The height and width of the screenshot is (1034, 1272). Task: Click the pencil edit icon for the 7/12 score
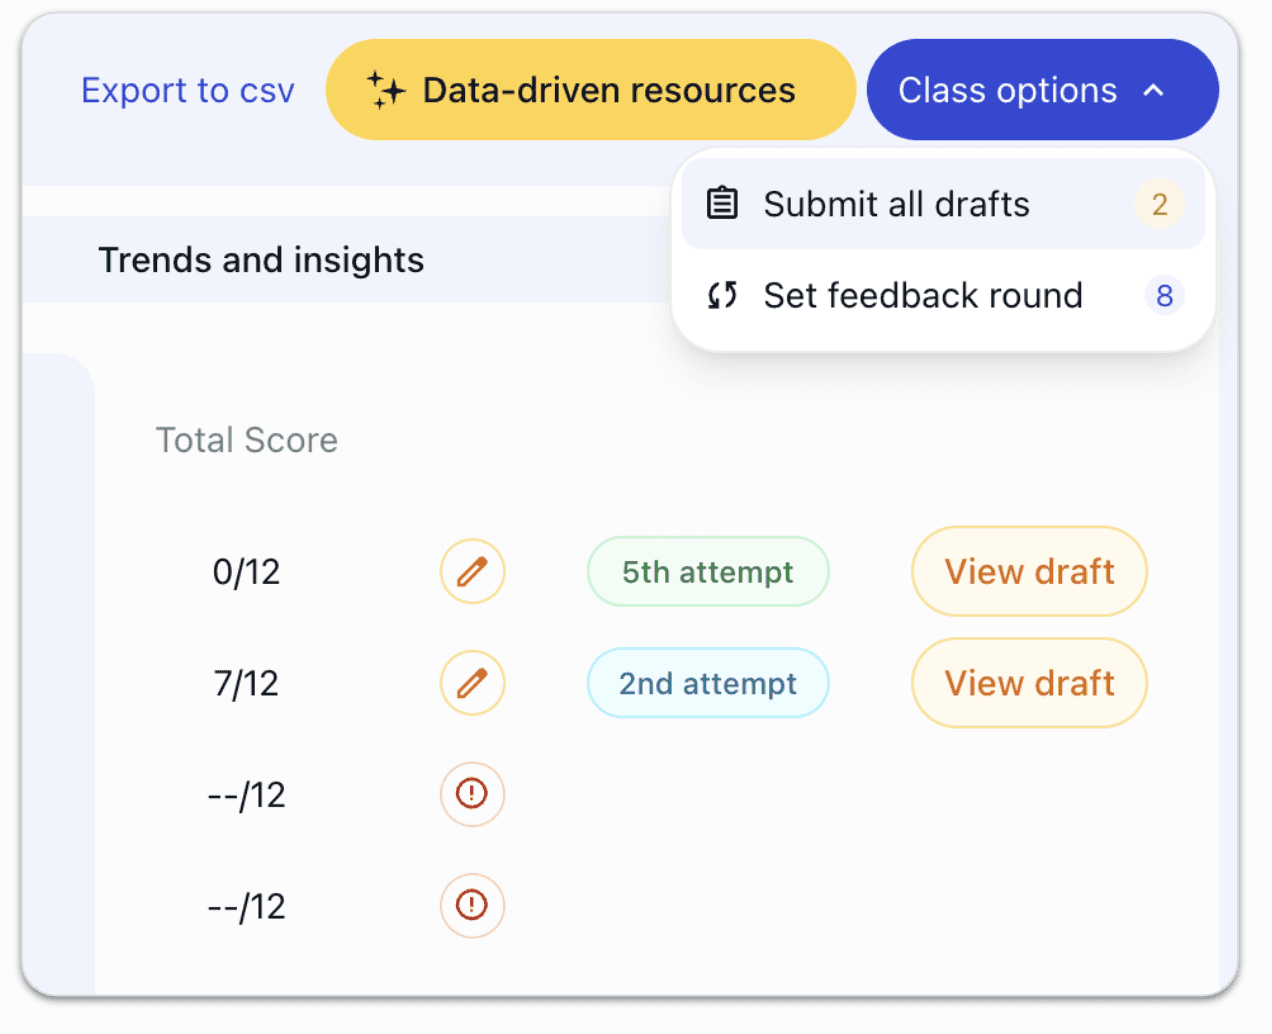pyautogui.click(x=472, y=683)
